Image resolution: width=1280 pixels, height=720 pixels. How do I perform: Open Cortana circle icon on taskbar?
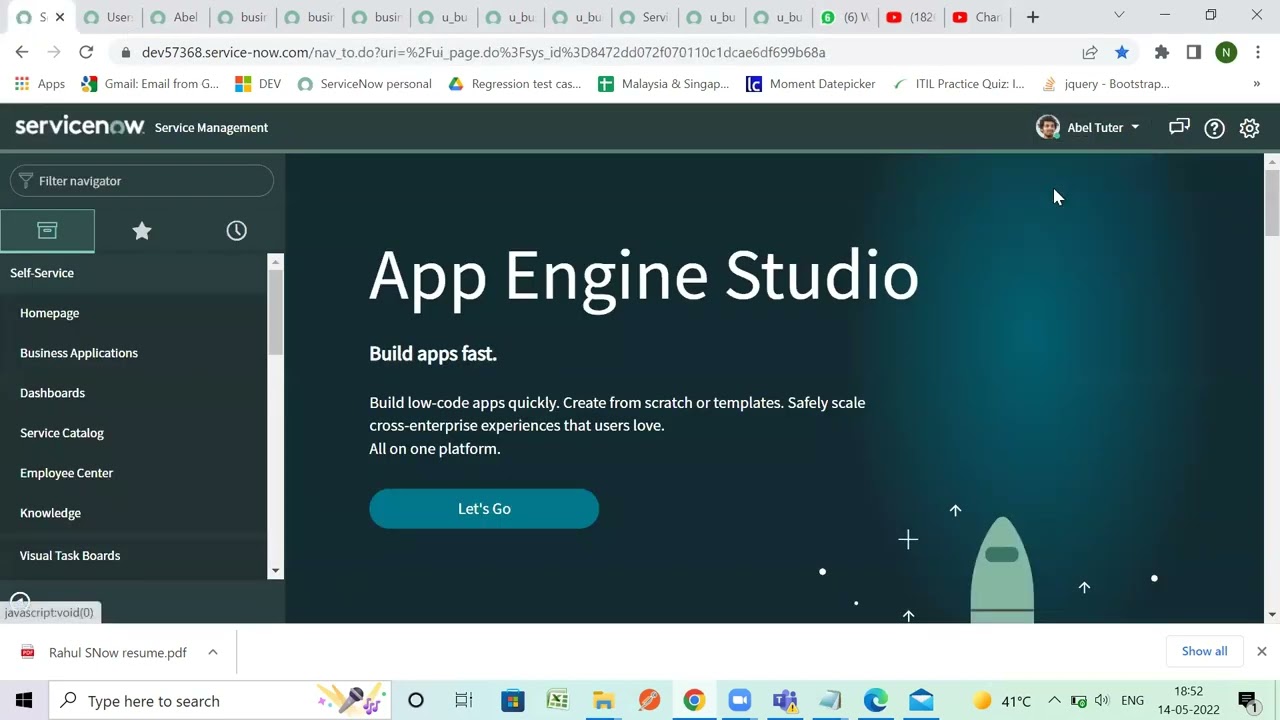(416, 701)
